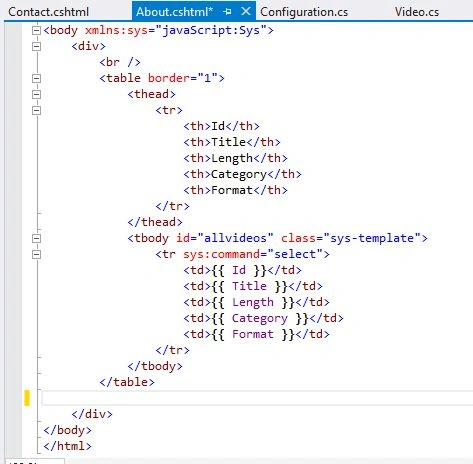The height and width of the screenshot is (464, 473).
Task: Click the closing html tag
Action: point(67,446)
